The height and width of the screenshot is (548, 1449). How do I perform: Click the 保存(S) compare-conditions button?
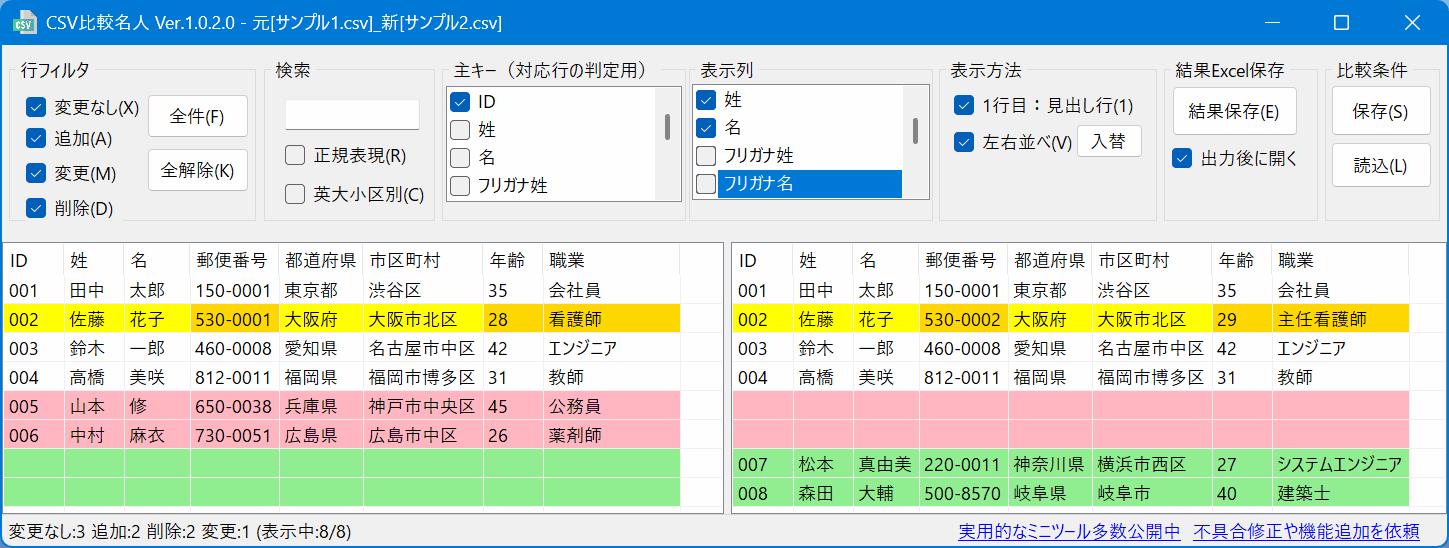click(x=1381, y=111)
